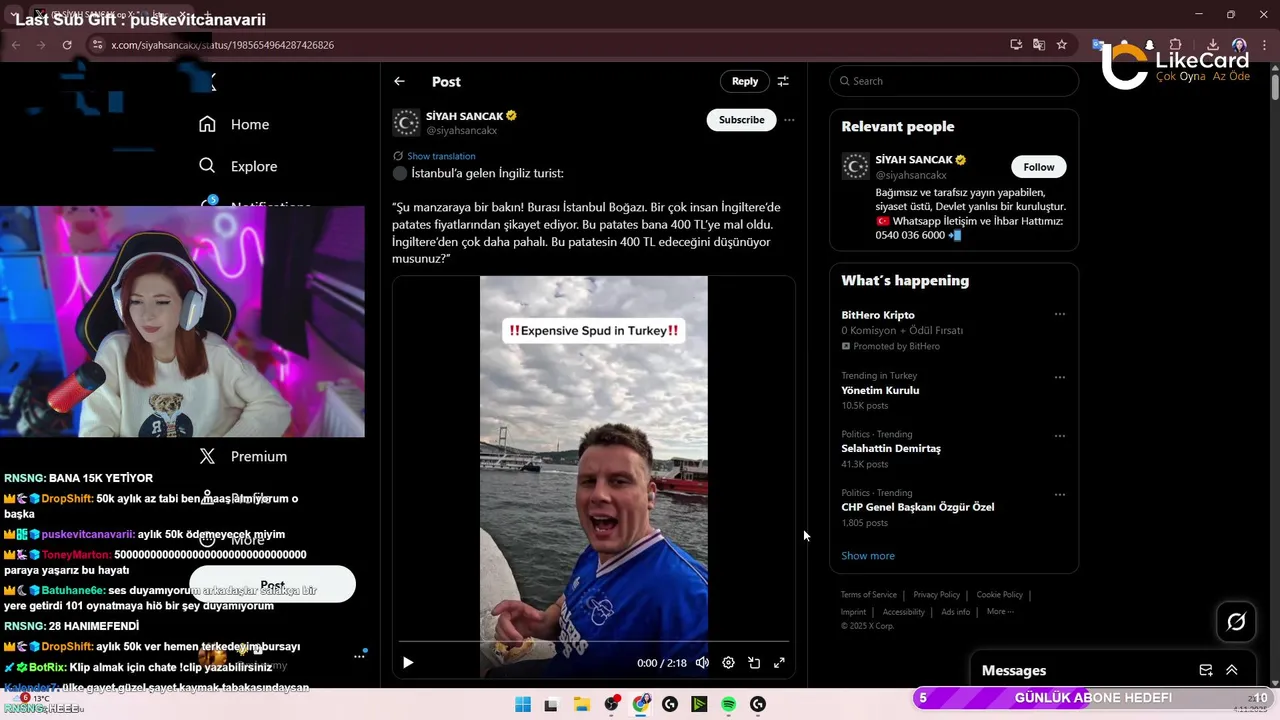Click Show translation link
This screenshot has height=720, width=1280.
click(x=441, y=156)
